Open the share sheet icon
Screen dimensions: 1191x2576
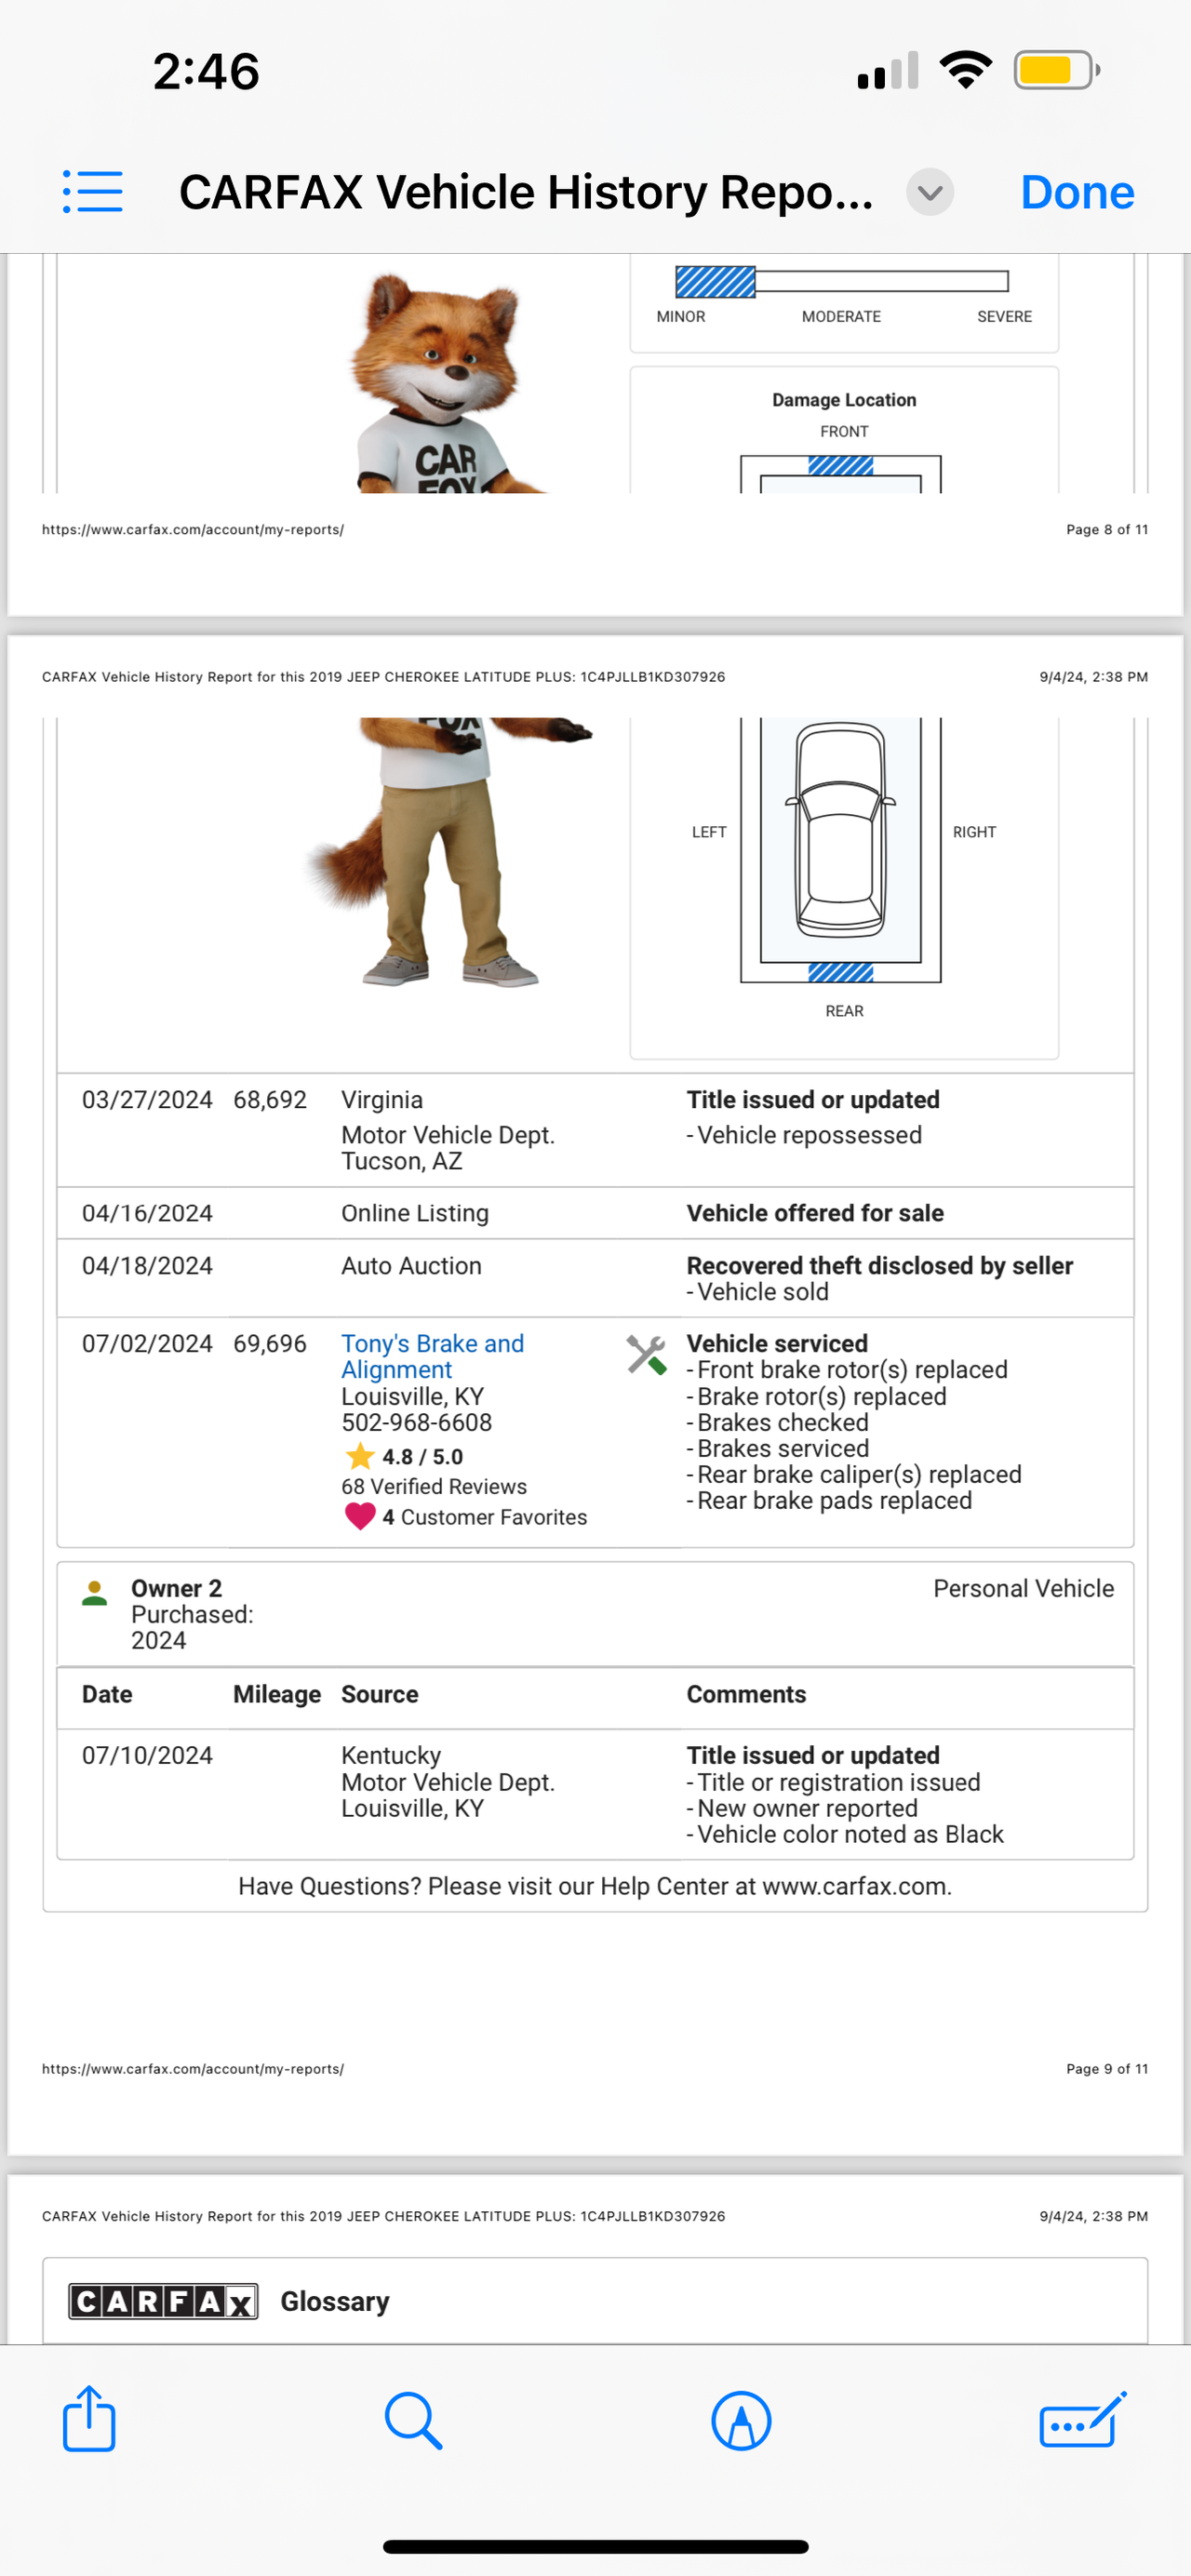pos(89,2419)
